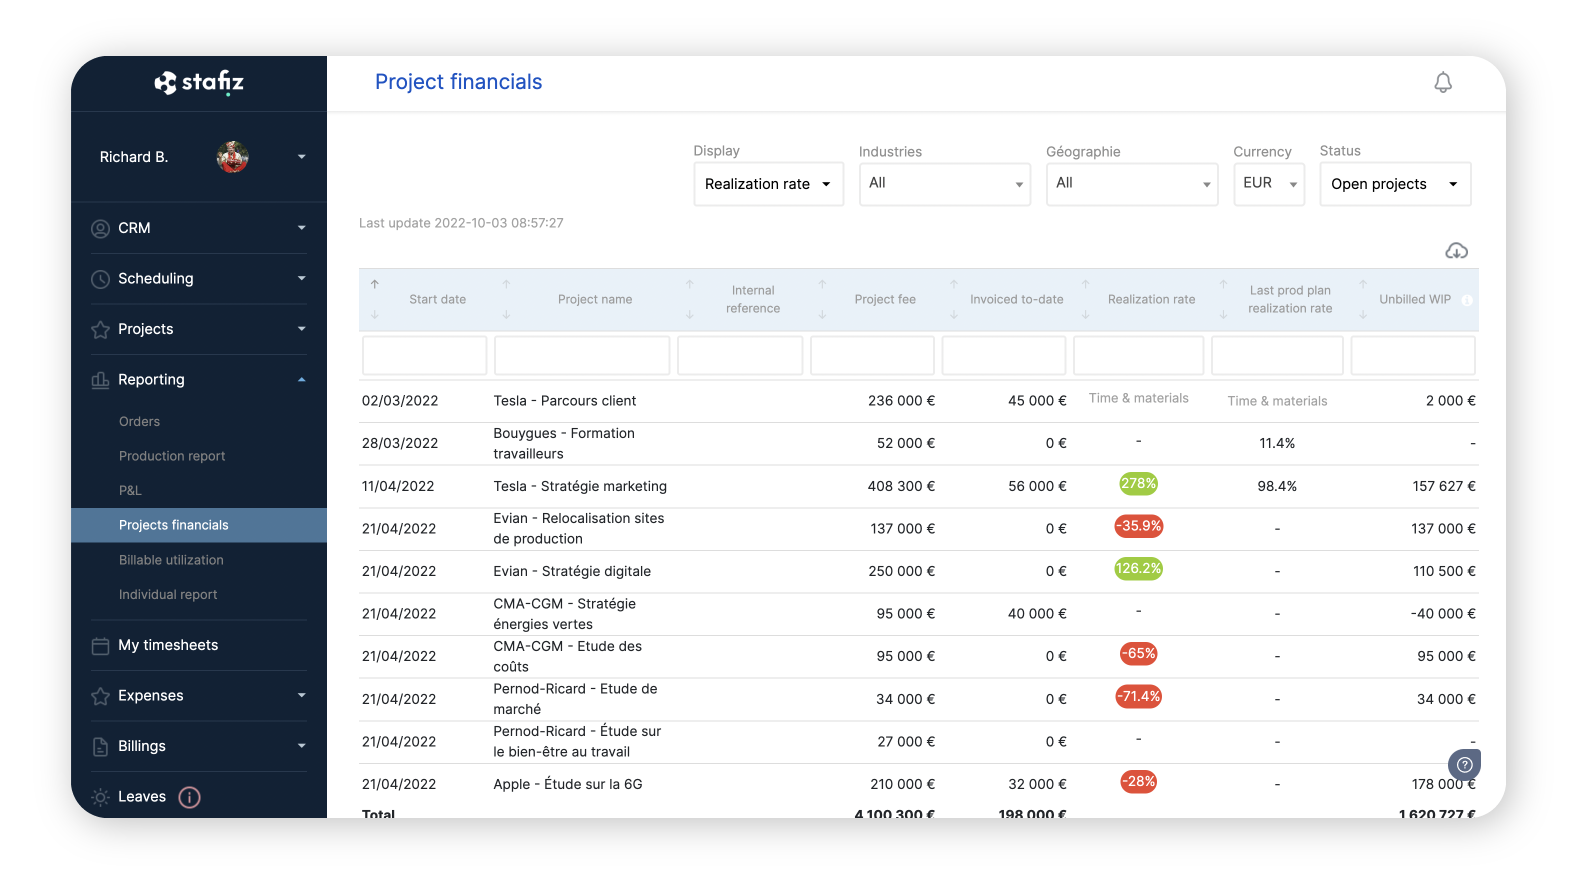This screenshot has width=1583, height=878.
Task: Click the Scheduling clock icon
Action: [100, 279]
